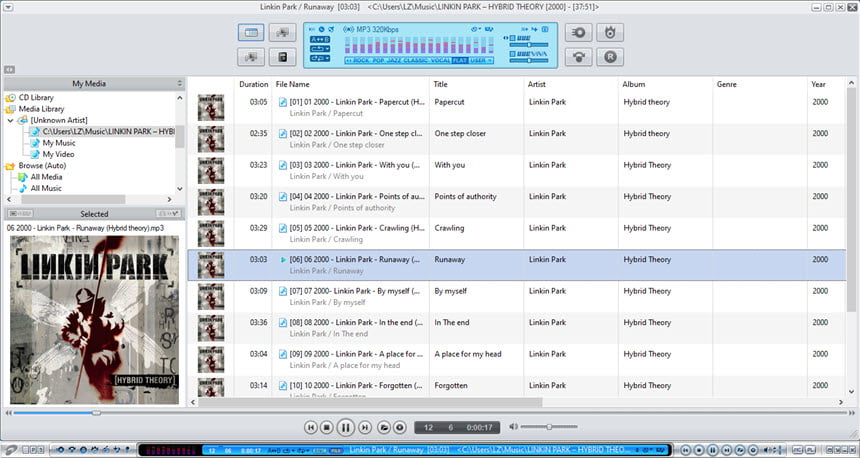Select All Media under Browse (Auto)
The height and width of the screenshot is (458, 860).
point(46,177)
